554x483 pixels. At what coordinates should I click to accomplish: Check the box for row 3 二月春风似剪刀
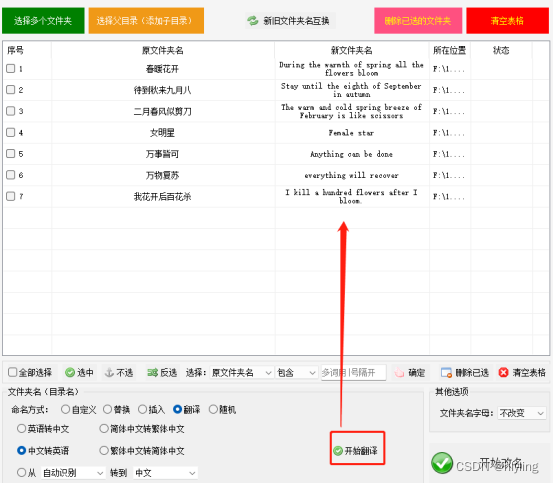coord(11,111)
